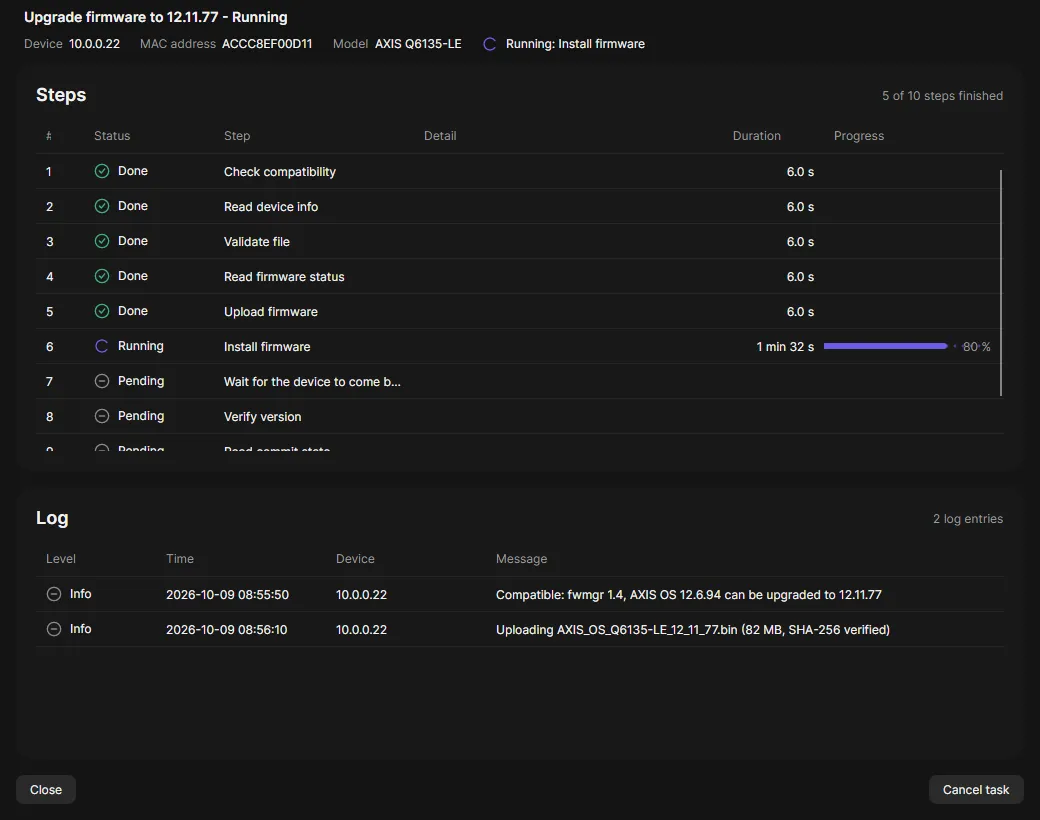Click the Done icon for Read firmware status
Screen dimensions: 1040x820
coord(101,276)
